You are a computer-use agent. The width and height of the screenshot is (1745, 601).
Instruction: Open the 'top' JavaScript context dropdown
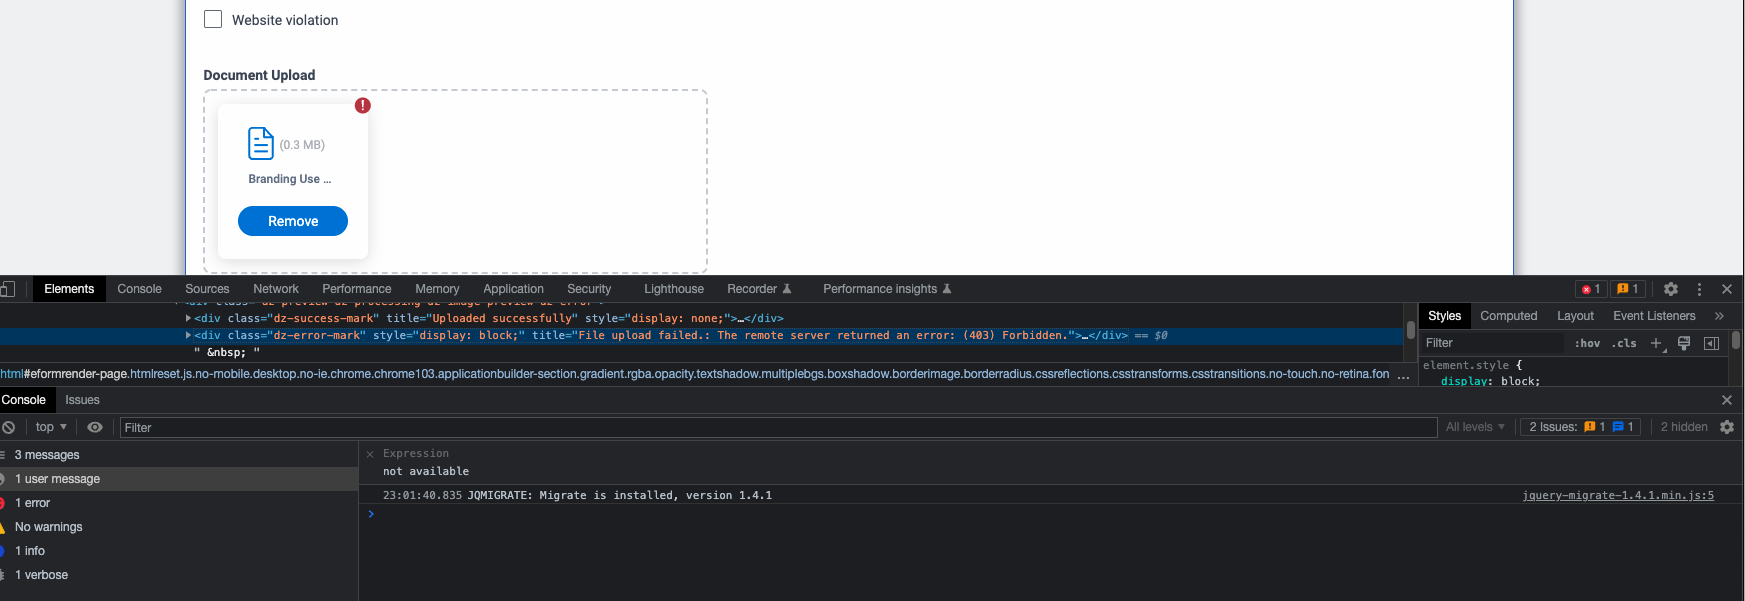(51, 427)
